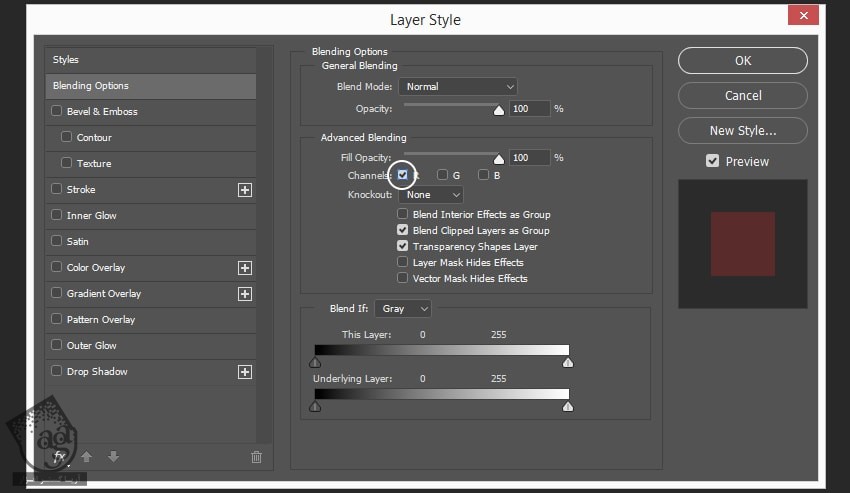The width and height of the screenshot is (850, 493).
Task: Click the Opacity percentage input field
Action: [529, 108]
